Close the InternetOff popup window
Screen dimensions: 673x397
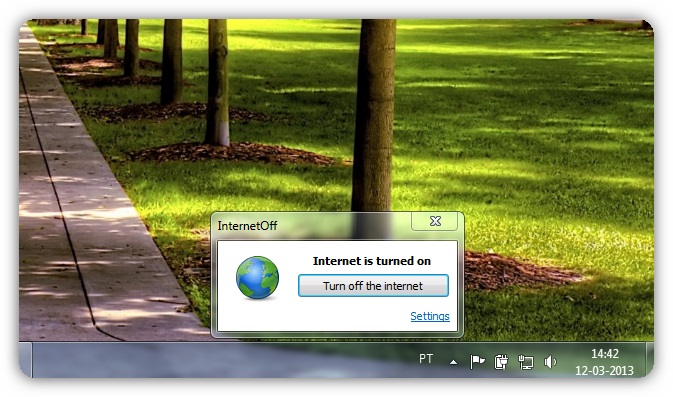pyautogui.click(x=435, y=221)
